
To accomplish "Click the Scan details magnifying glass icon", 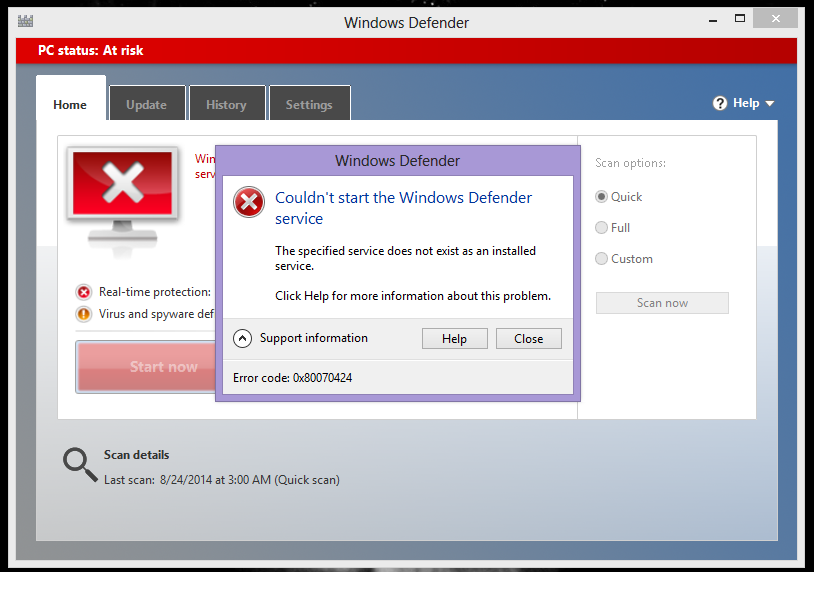I will (x=79, y=464).
